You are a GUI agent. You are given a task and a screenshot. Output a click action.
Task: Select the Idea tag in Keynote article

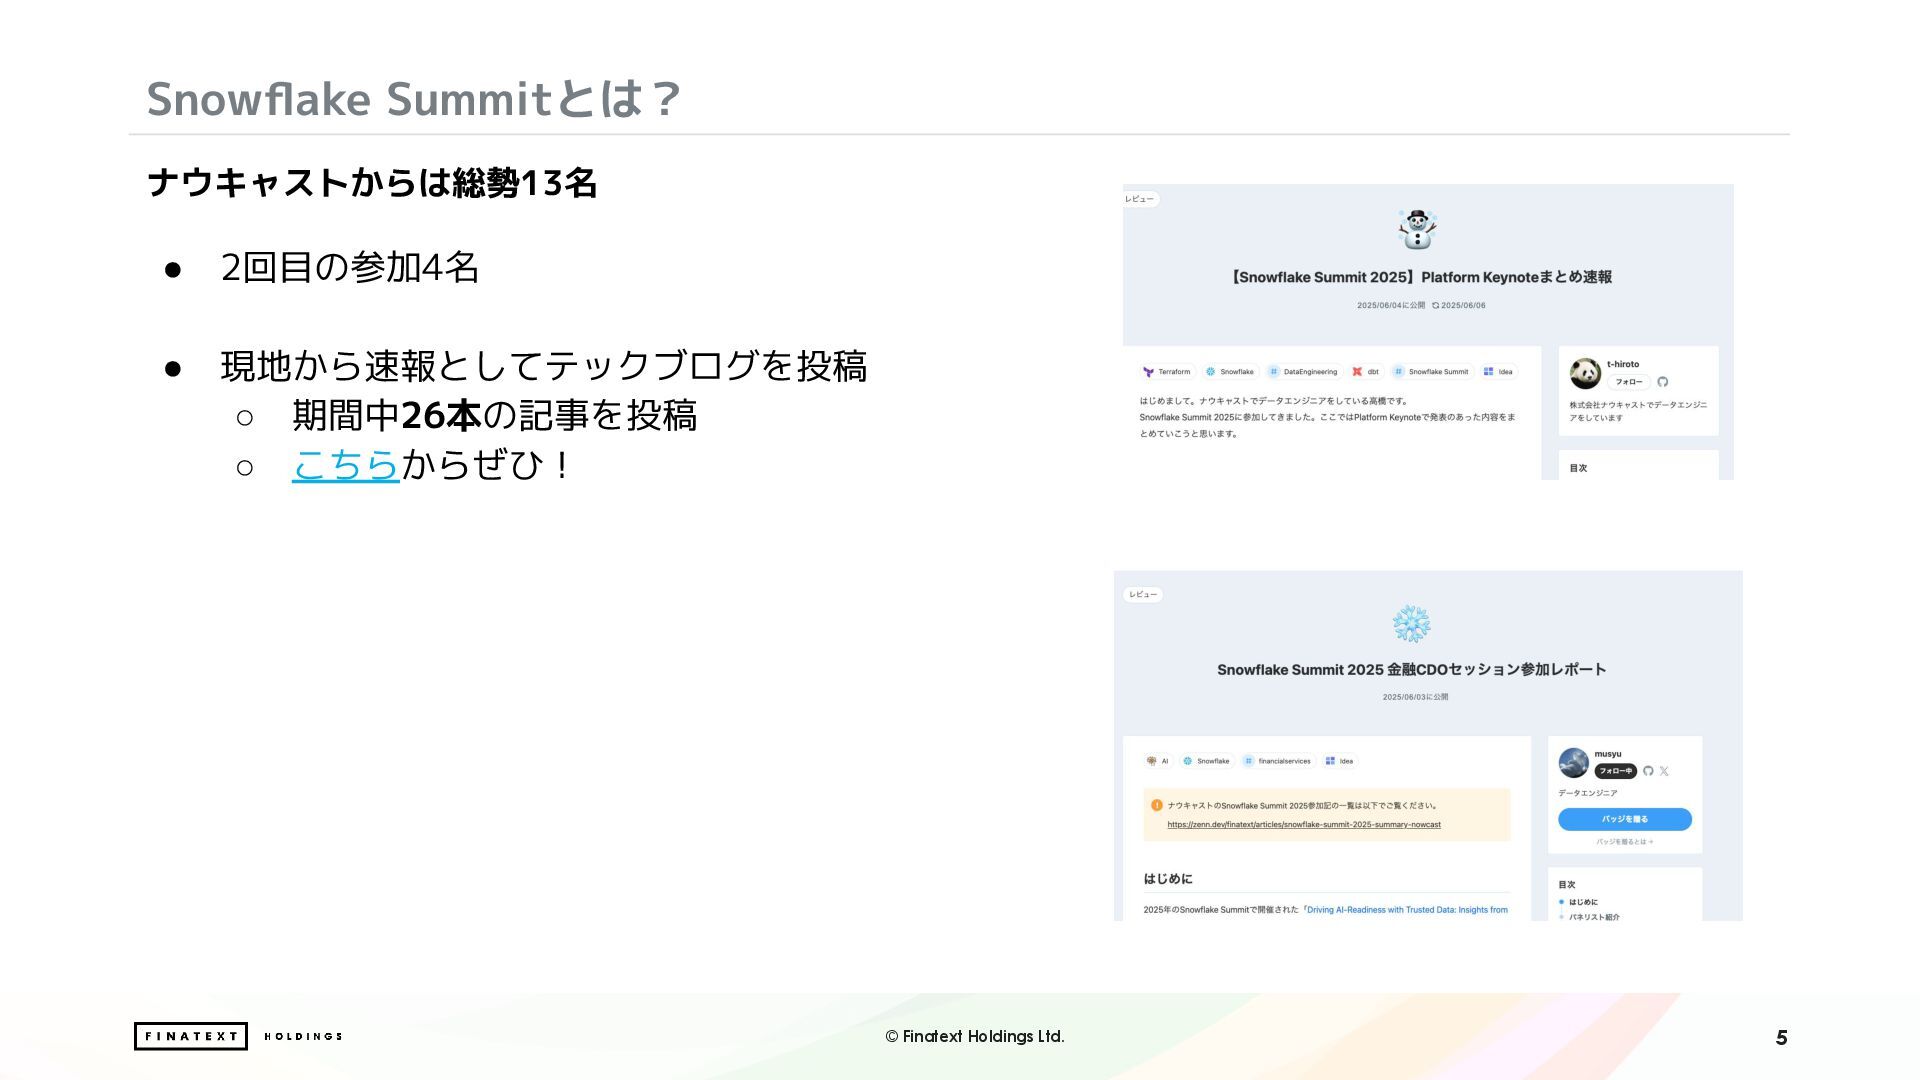pyautogui.click(x=1498, y=372)
